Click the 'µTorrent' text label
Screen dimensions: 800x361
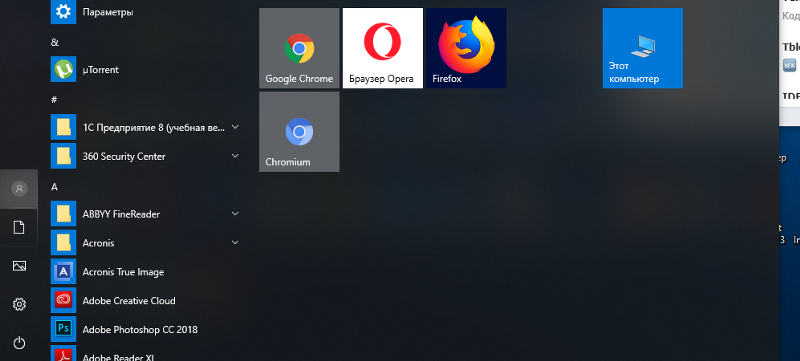[x=101, y=70]
